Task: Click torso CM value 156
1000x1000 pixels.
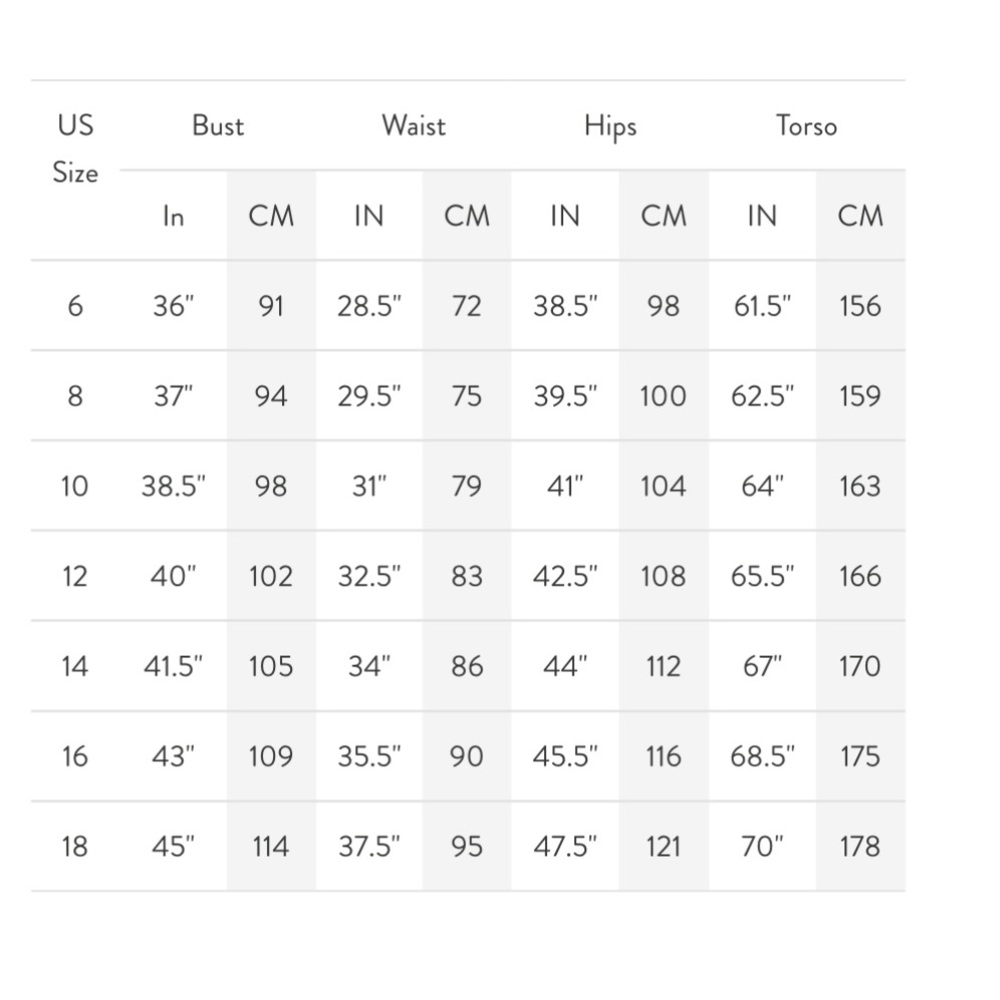Action: (860, 306)
